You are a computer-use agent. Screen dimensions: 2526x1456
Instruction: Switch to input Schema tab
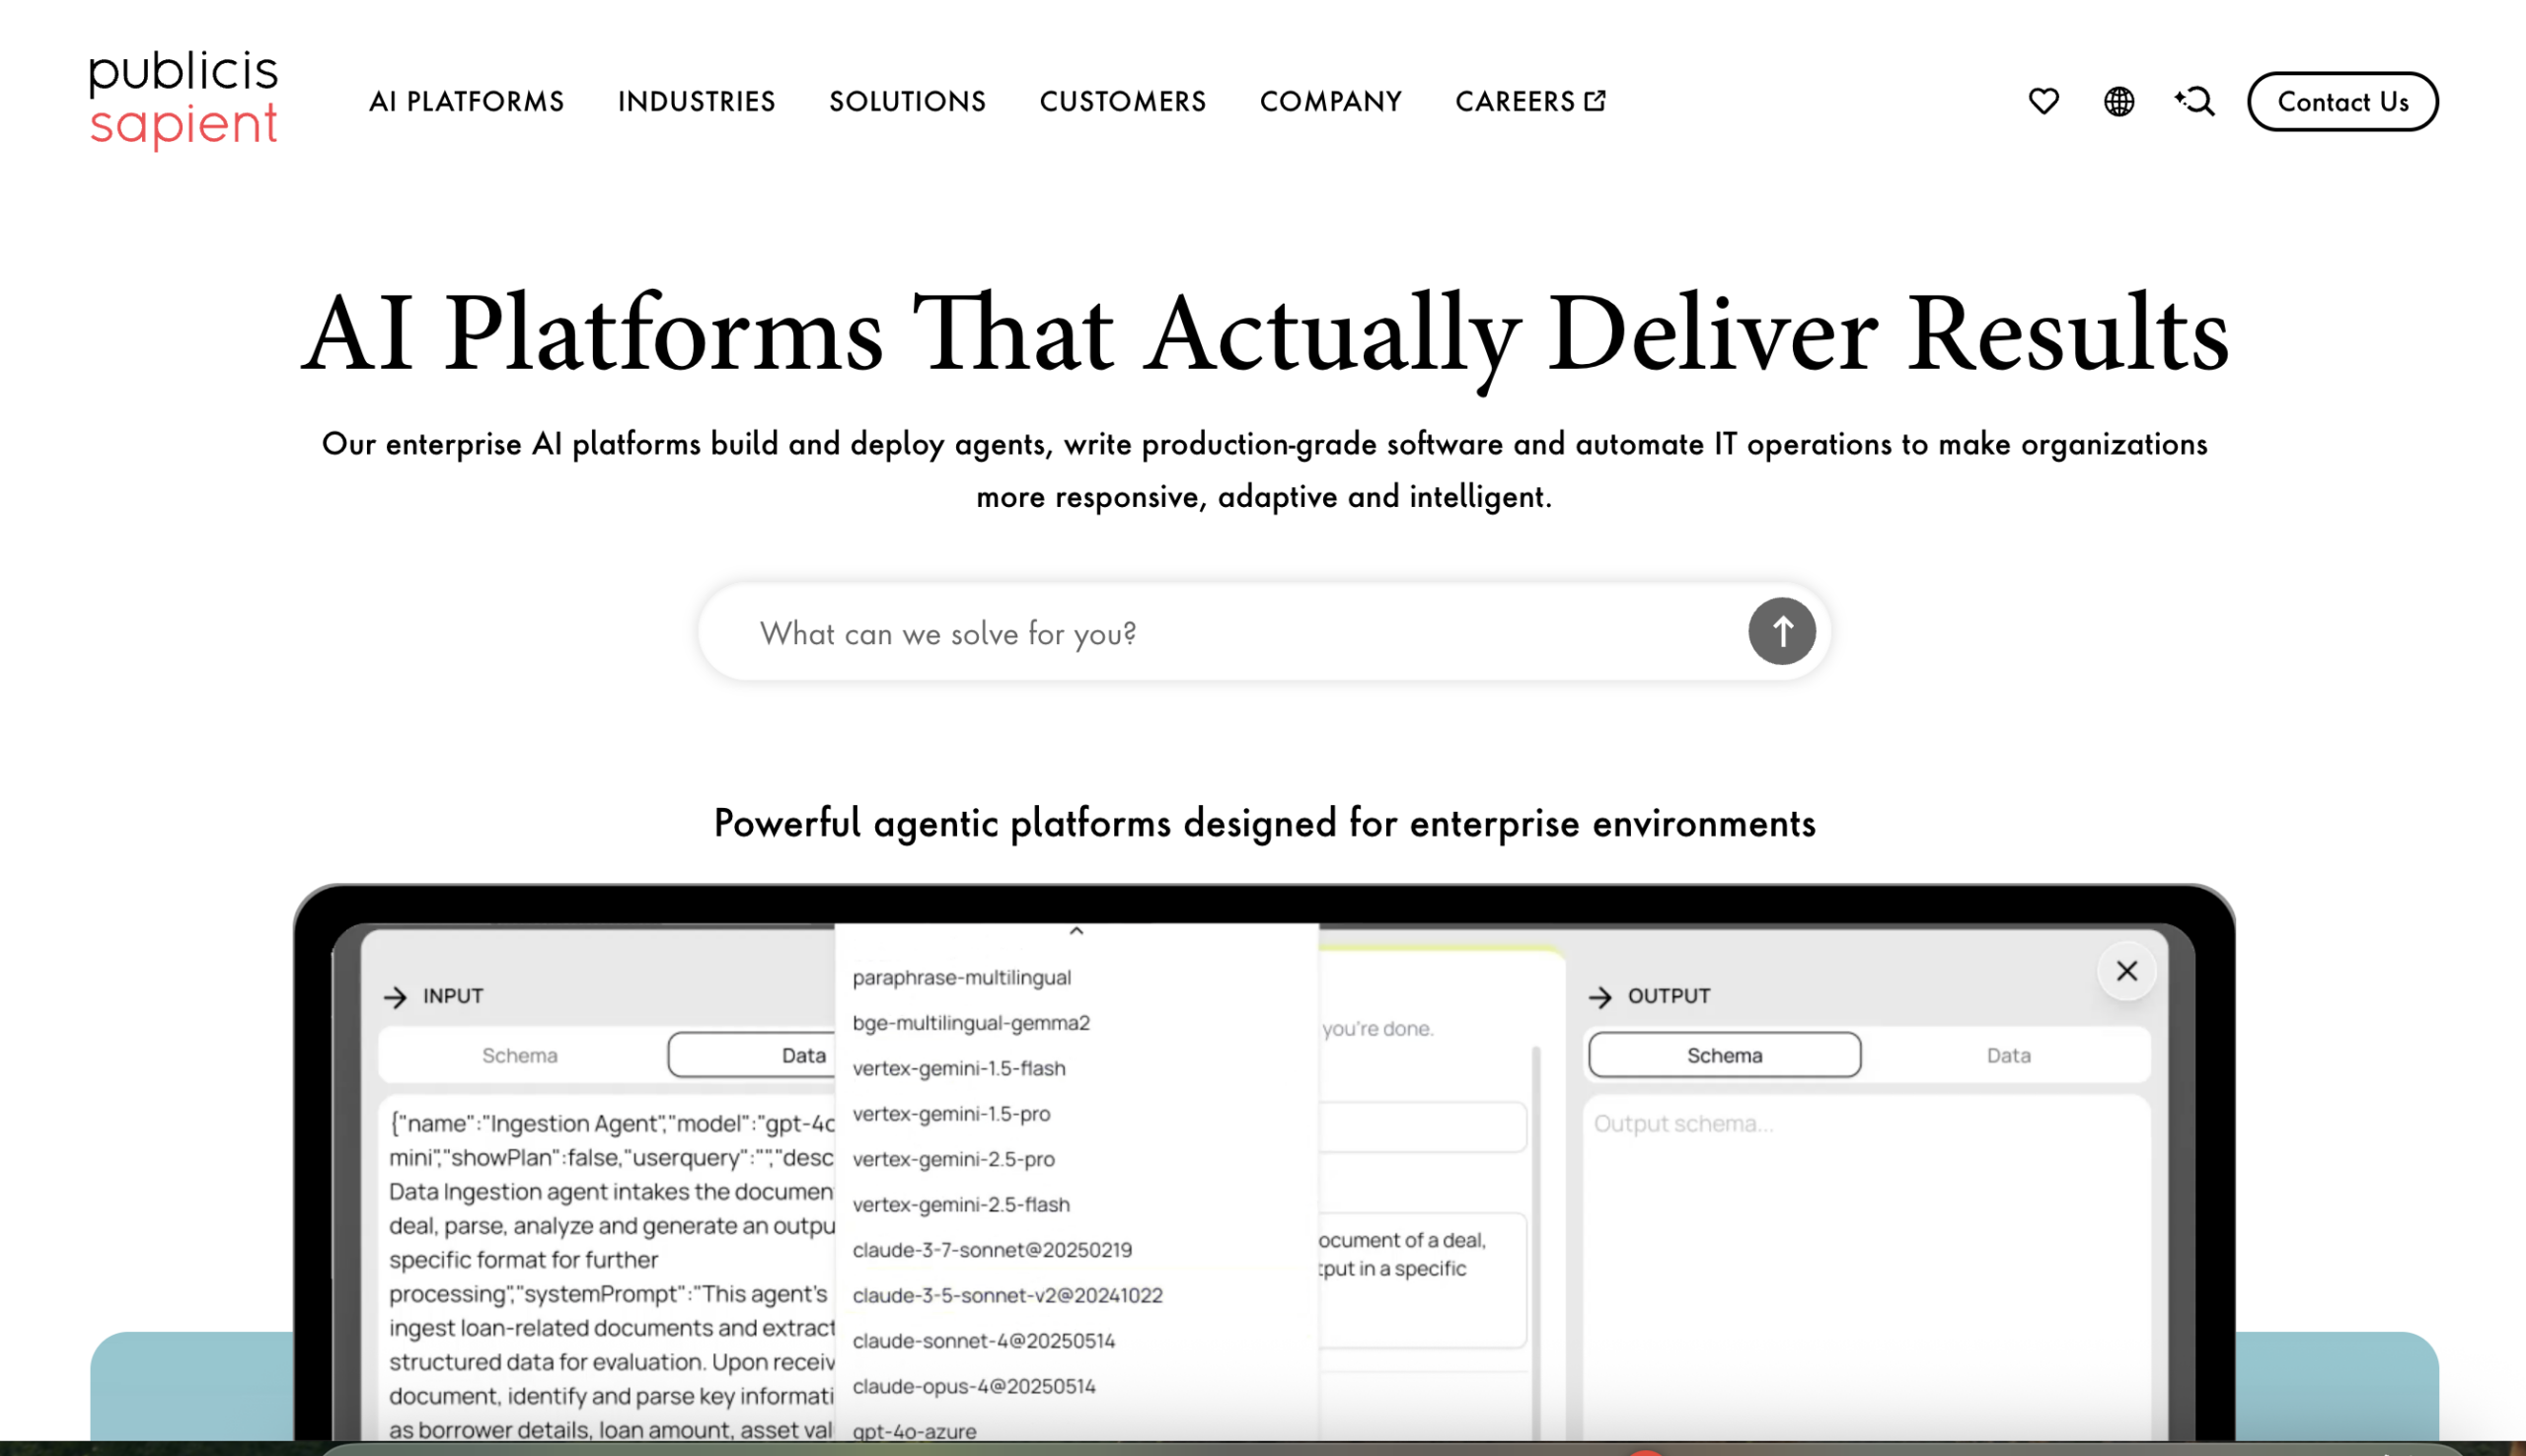click(520, 1055)
